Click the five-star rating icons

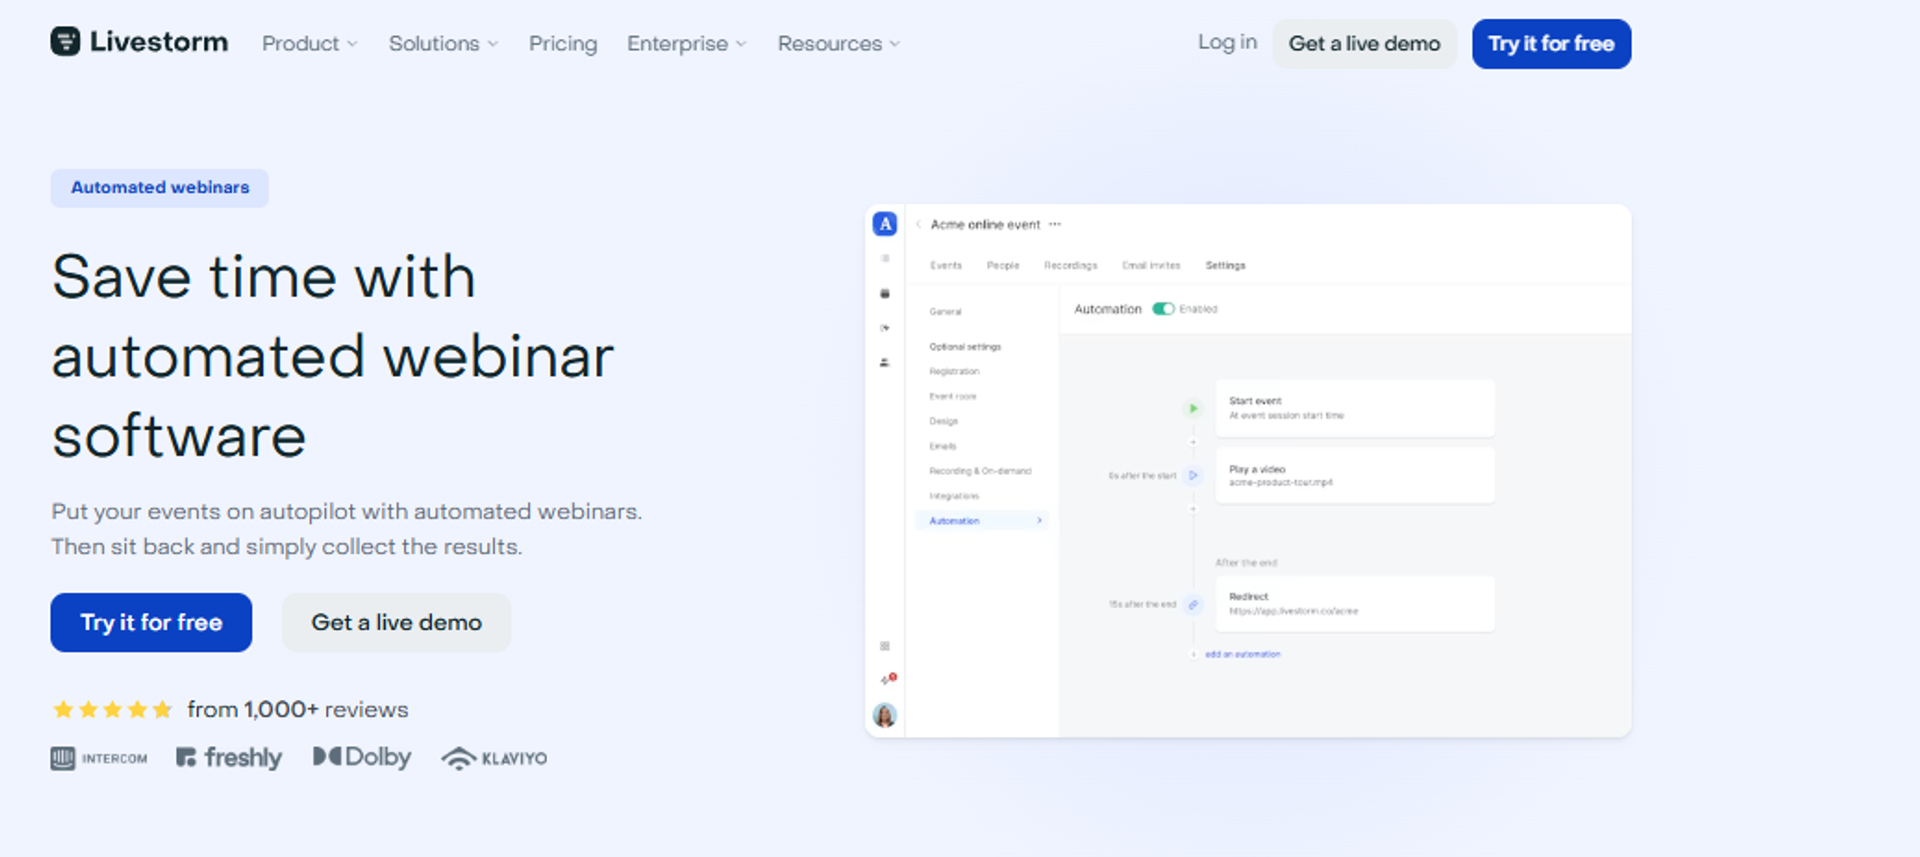click(x=112, y=709)
